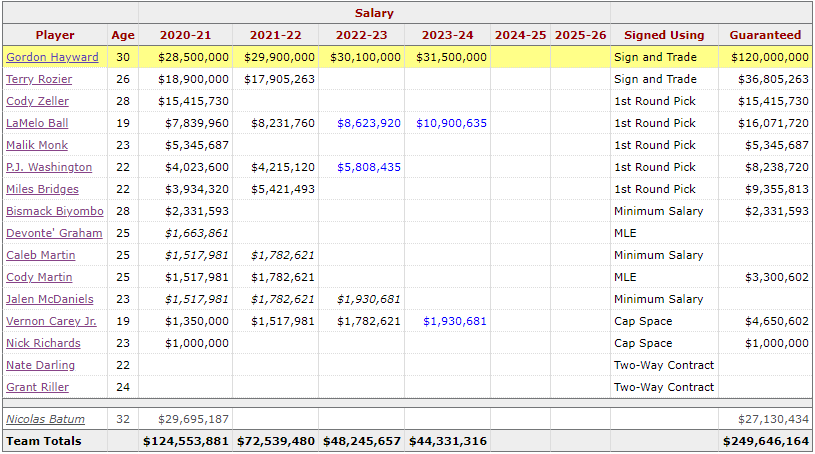Viewport: 815px width, 454px height.
Task: Open Vernon Carey Jr.'s page
Action: click(x=51, y=321)
